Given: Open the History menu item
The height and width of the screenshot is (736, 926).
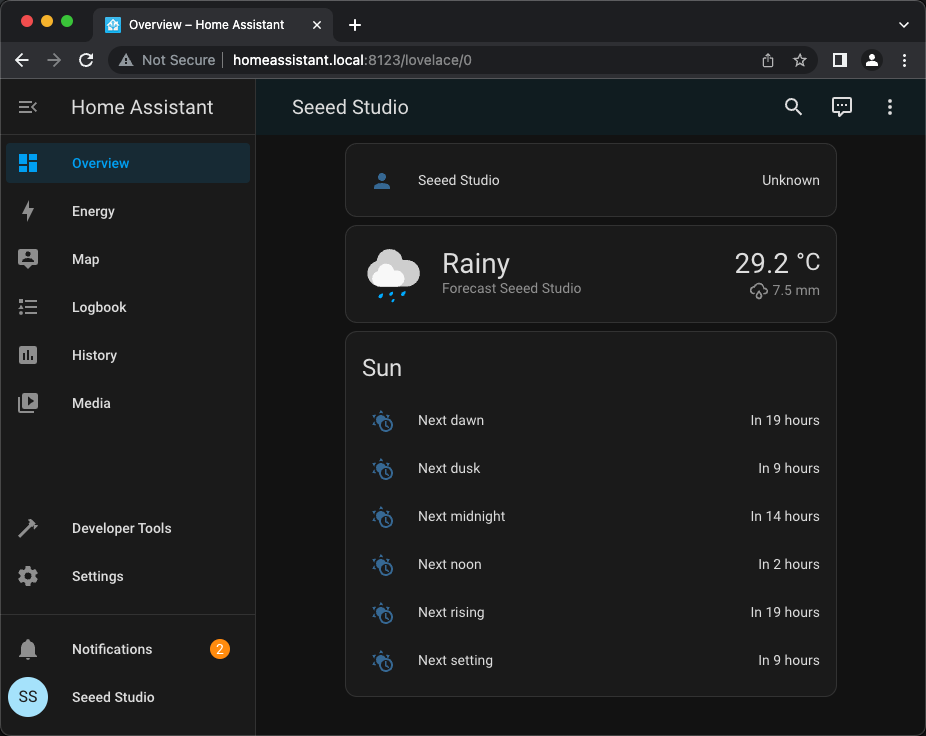Looking at the screenshot, I should coord(128,355).
